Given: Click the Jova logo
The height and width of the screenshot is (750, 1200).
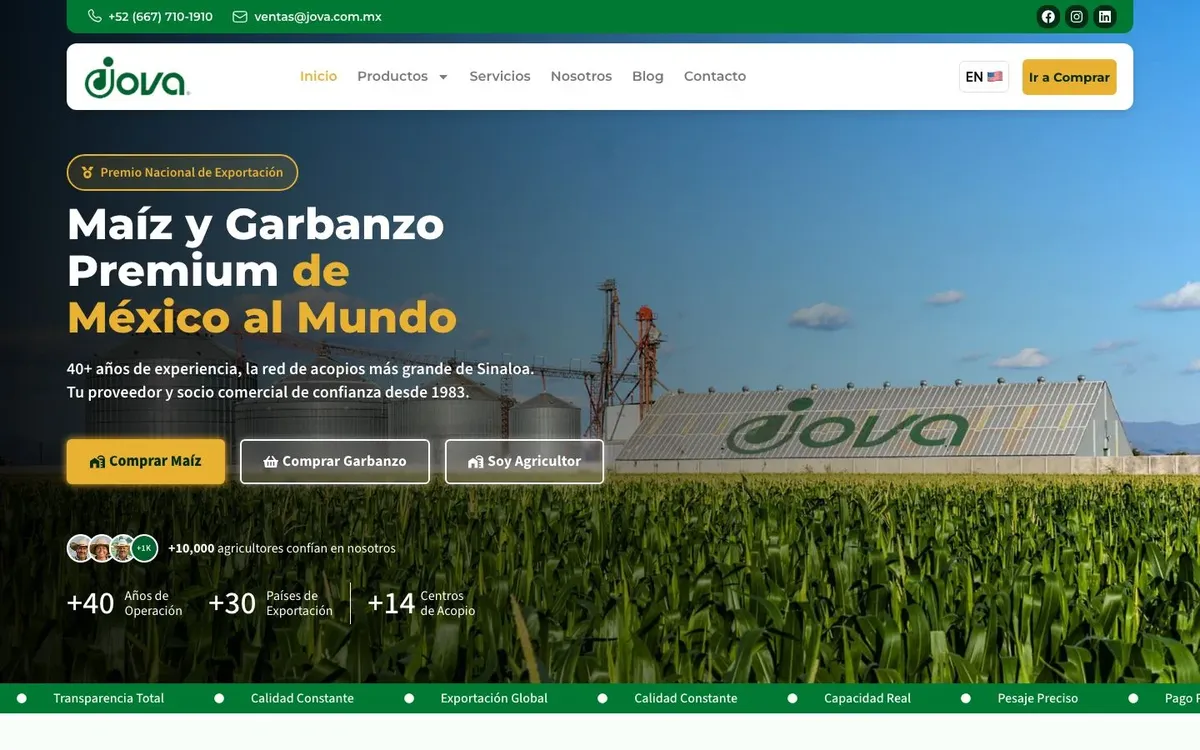Looking at the screenshot, I should [x=137, y=77].
